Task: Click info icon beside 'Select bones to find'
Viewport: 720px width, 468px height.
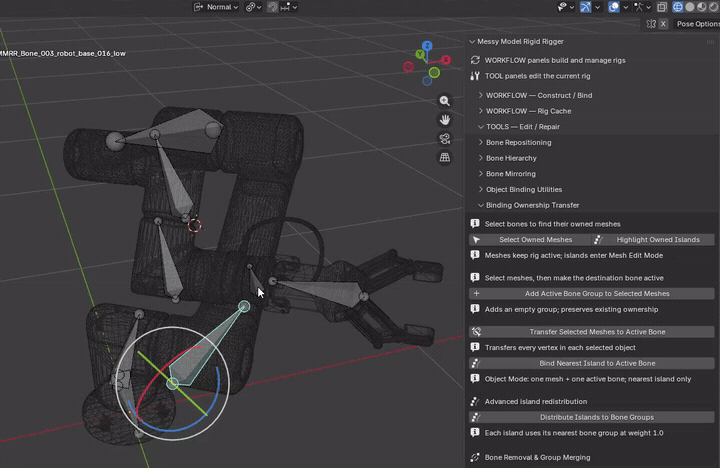Action: tap(475, 224)
